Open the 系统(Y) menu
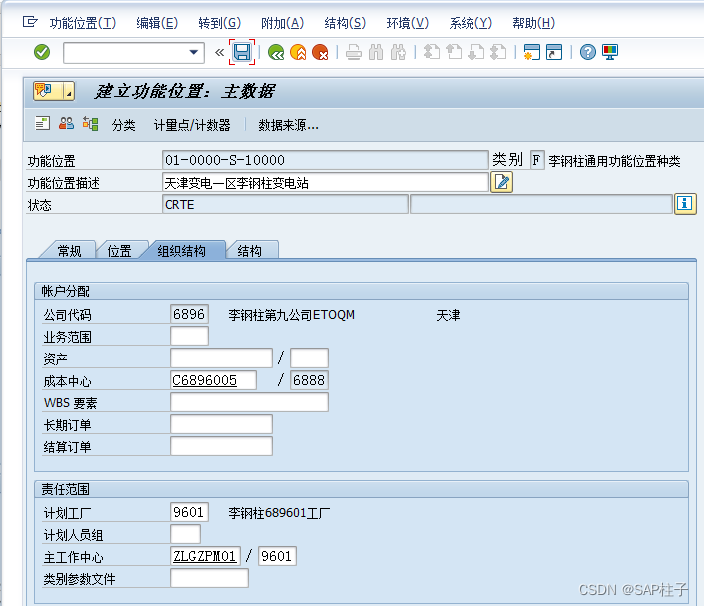Viewport: 704px width, 606px height. tap(471, 23)
